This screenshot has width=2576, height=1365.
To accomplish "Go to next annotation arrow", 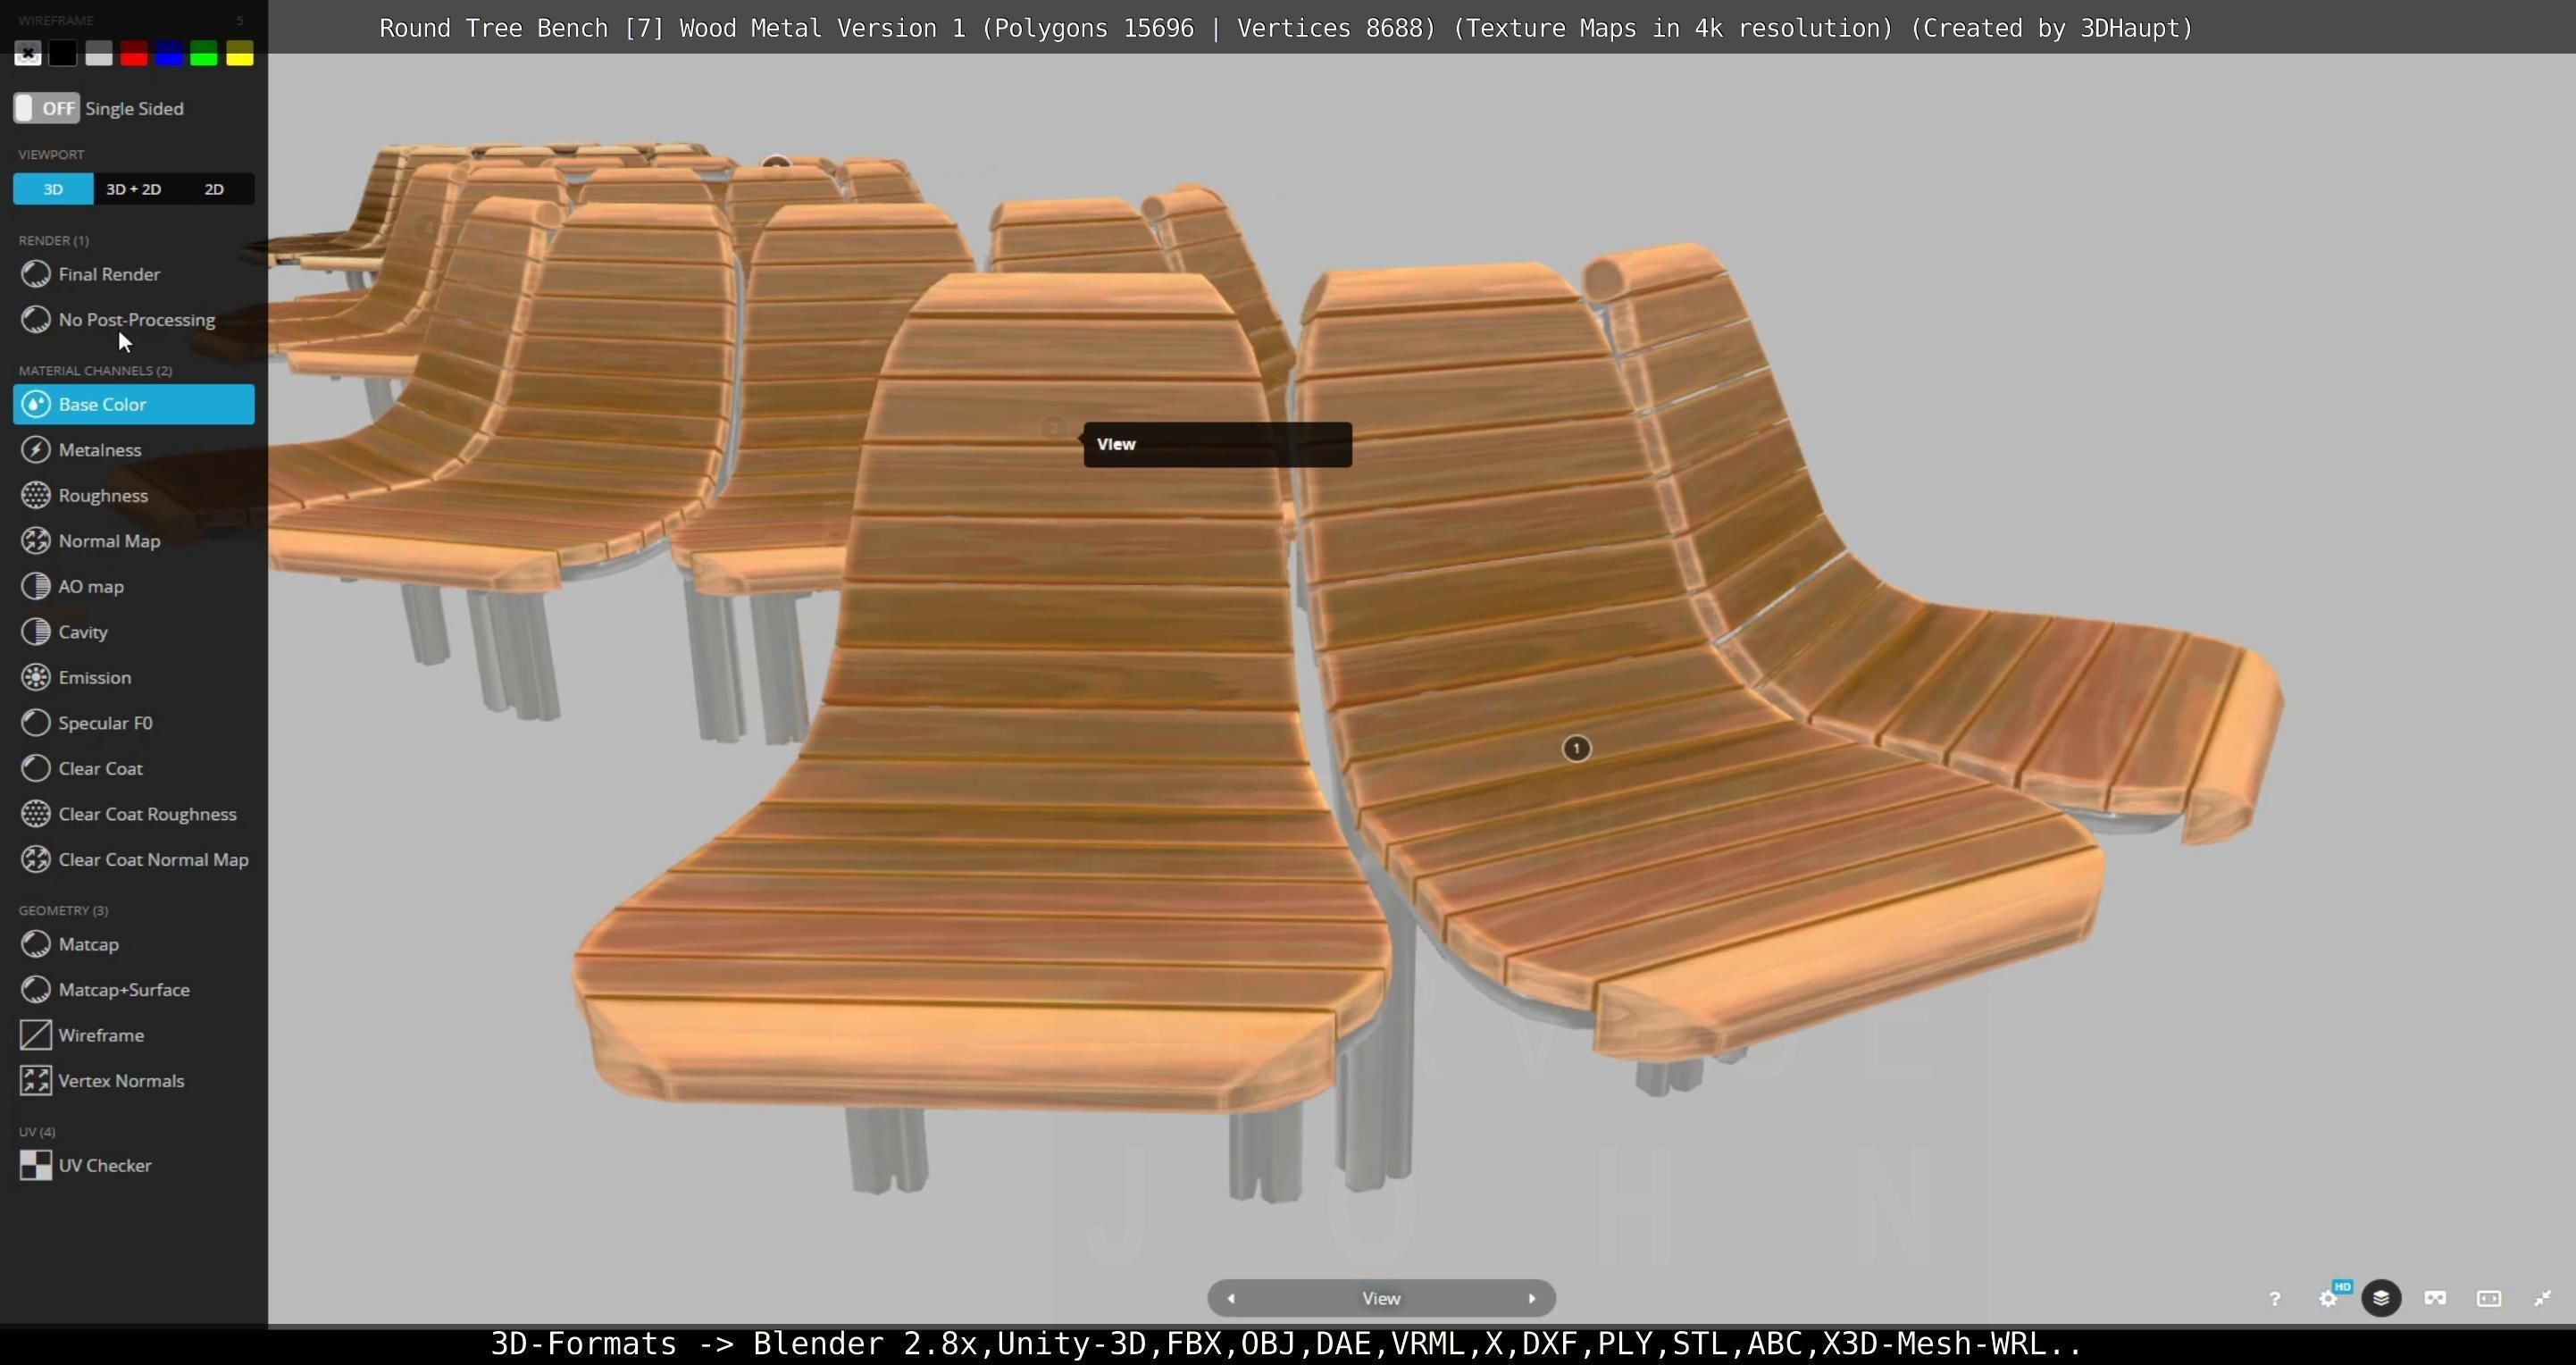I will click(1532, 1298).
